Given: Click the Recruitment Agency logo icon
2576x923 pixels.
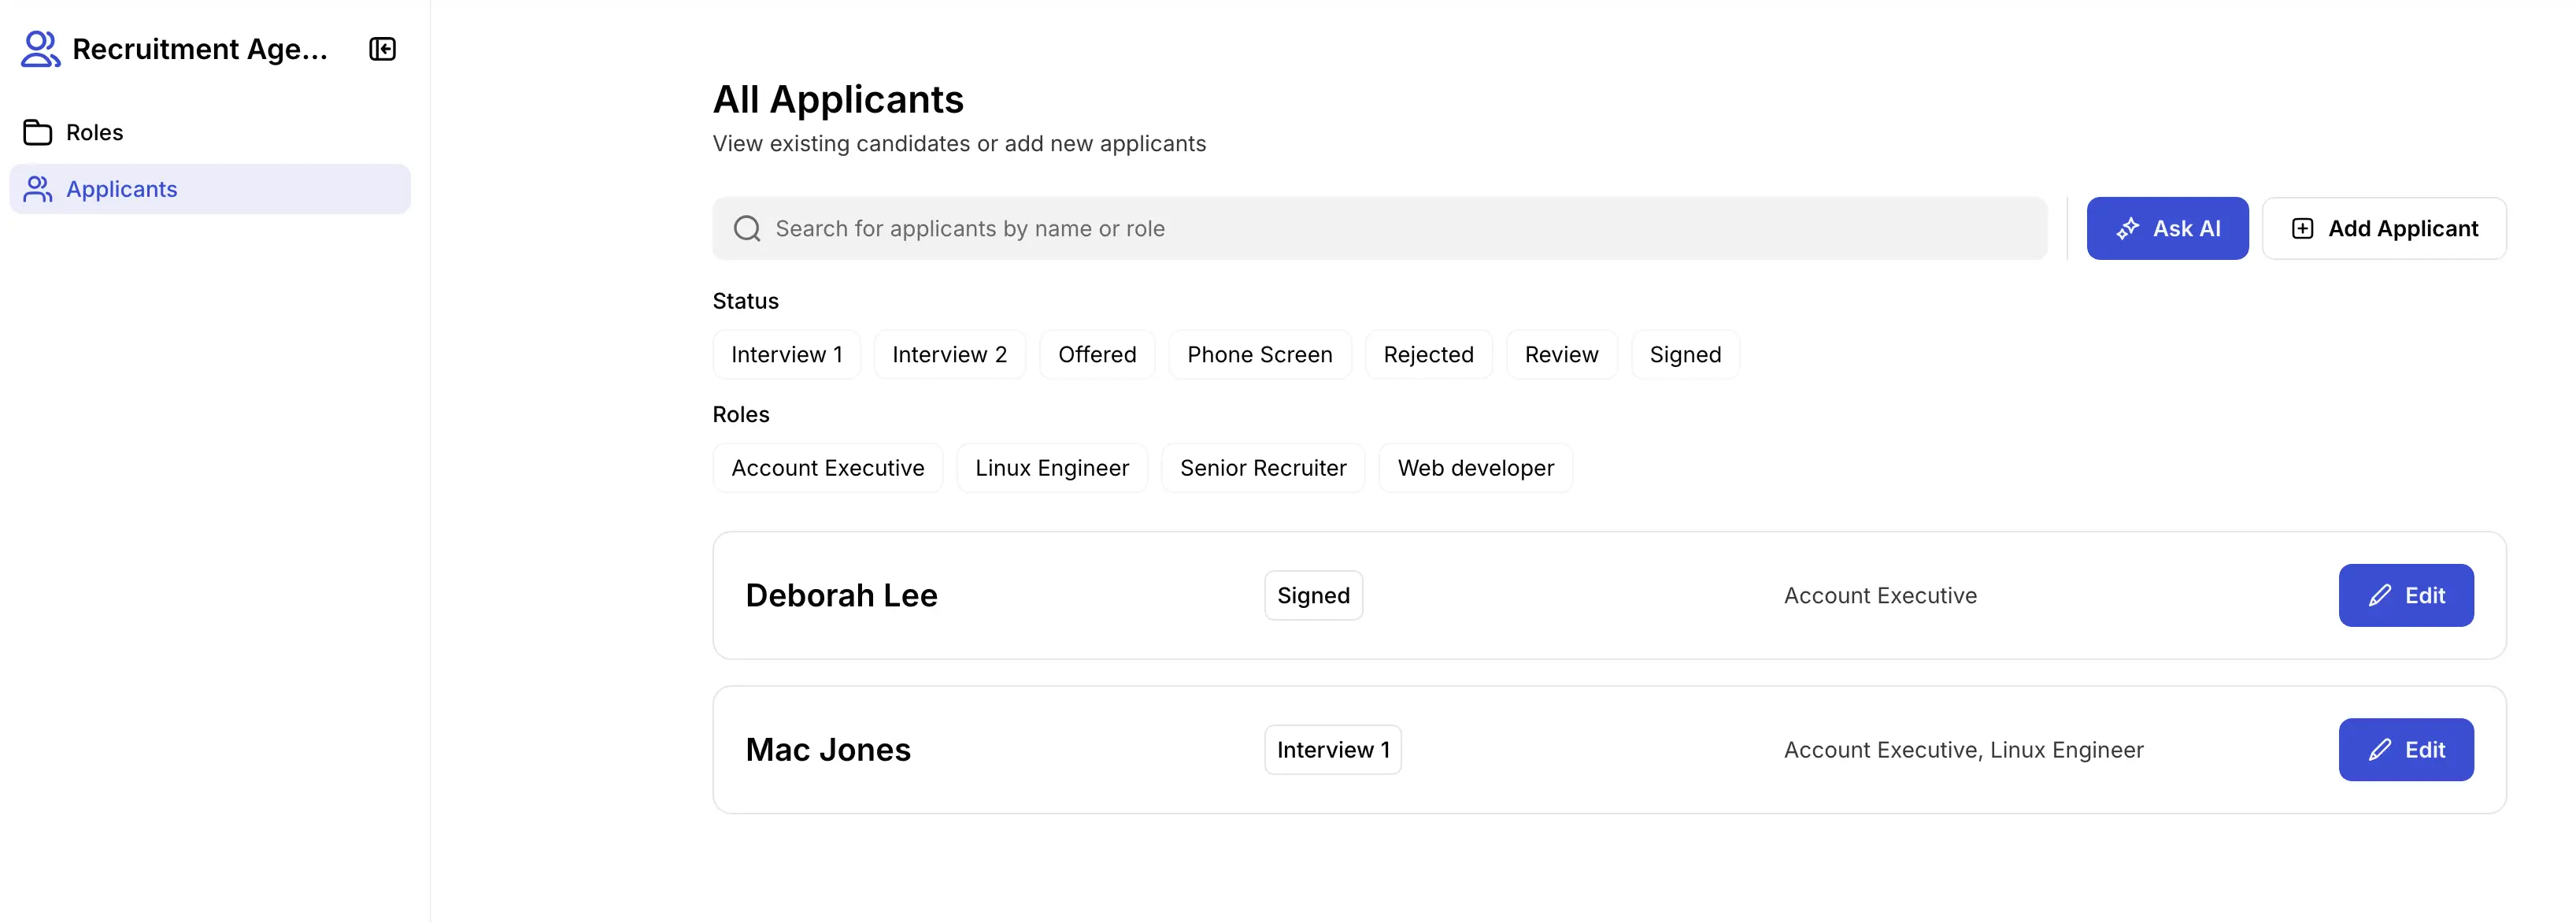Looking at the screenshot, I should [x=40, y=48].
